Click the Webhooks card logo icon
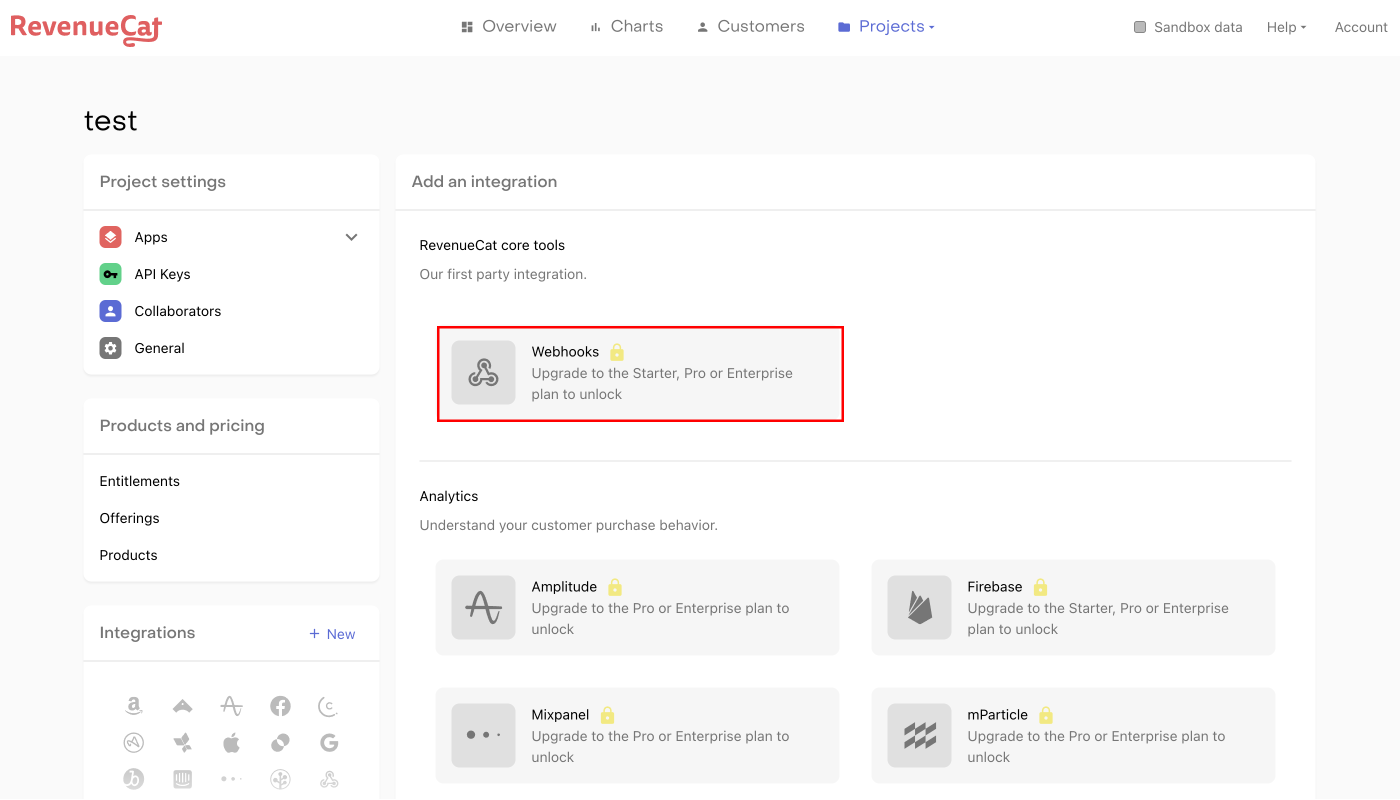This screenshot has height=800, width=1400. 484,373
